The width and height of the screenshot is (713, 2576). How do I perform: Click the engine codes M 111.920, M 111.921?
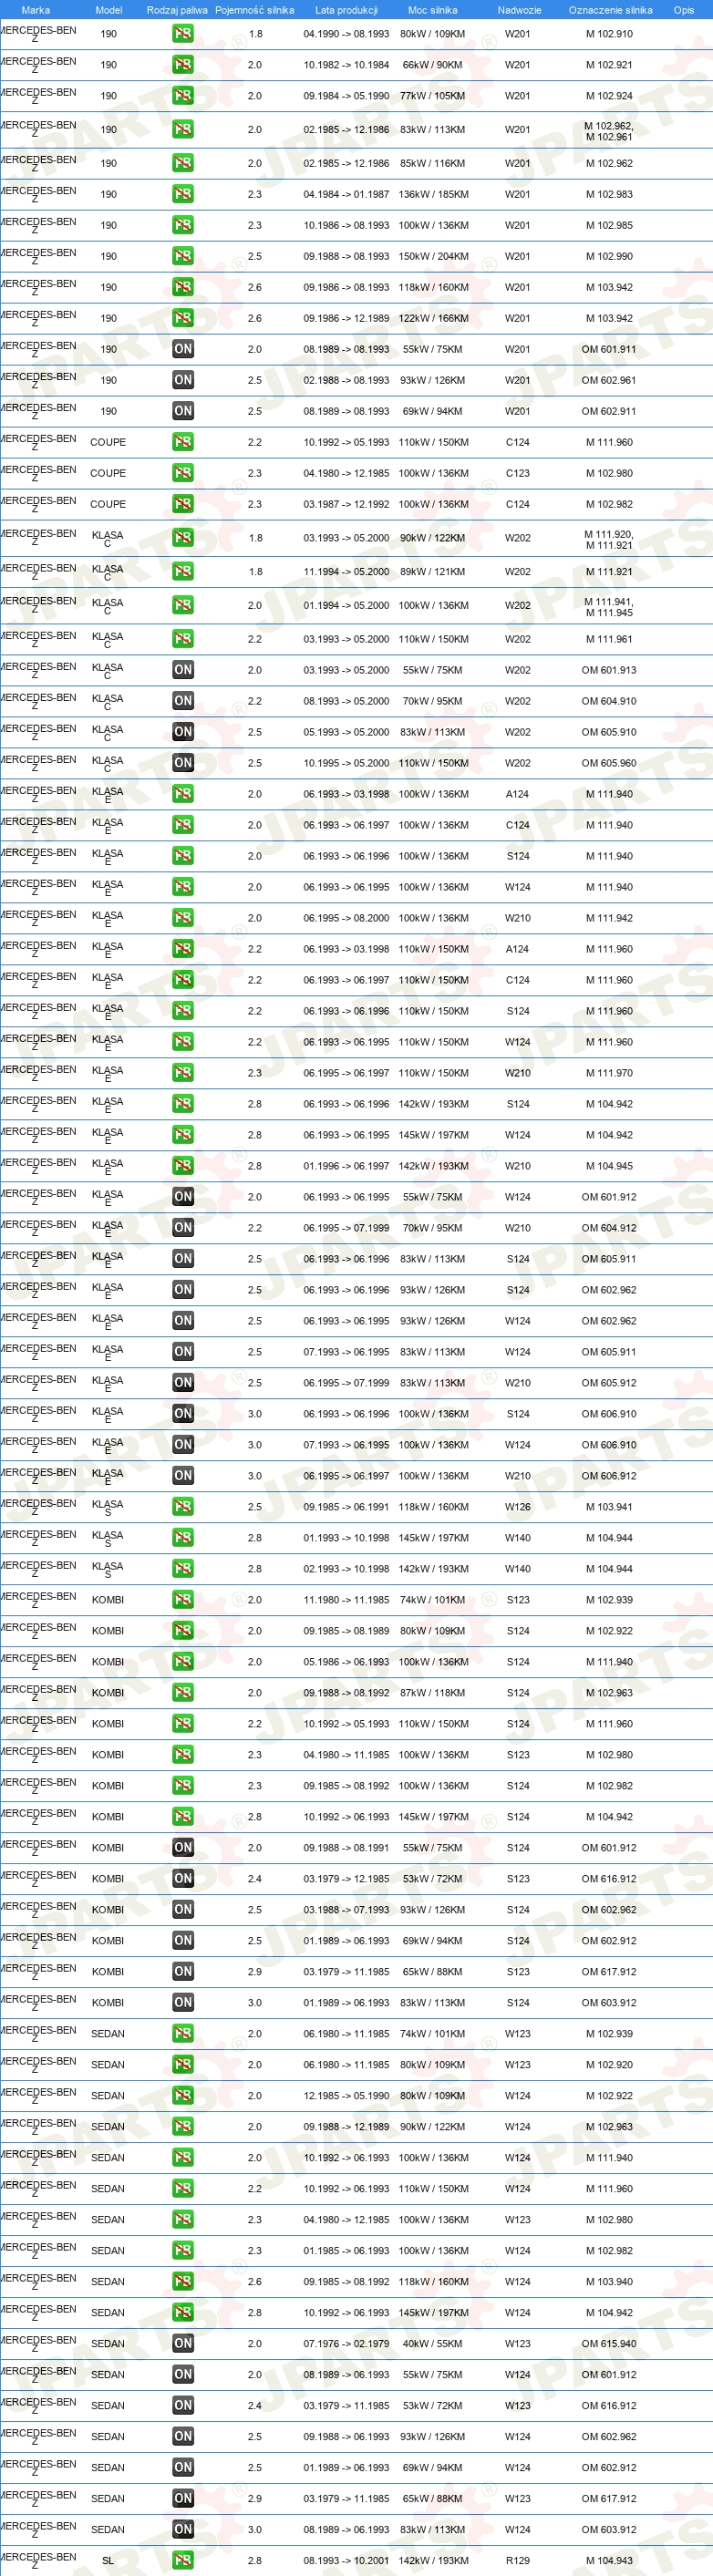click(x=609, y=539)
